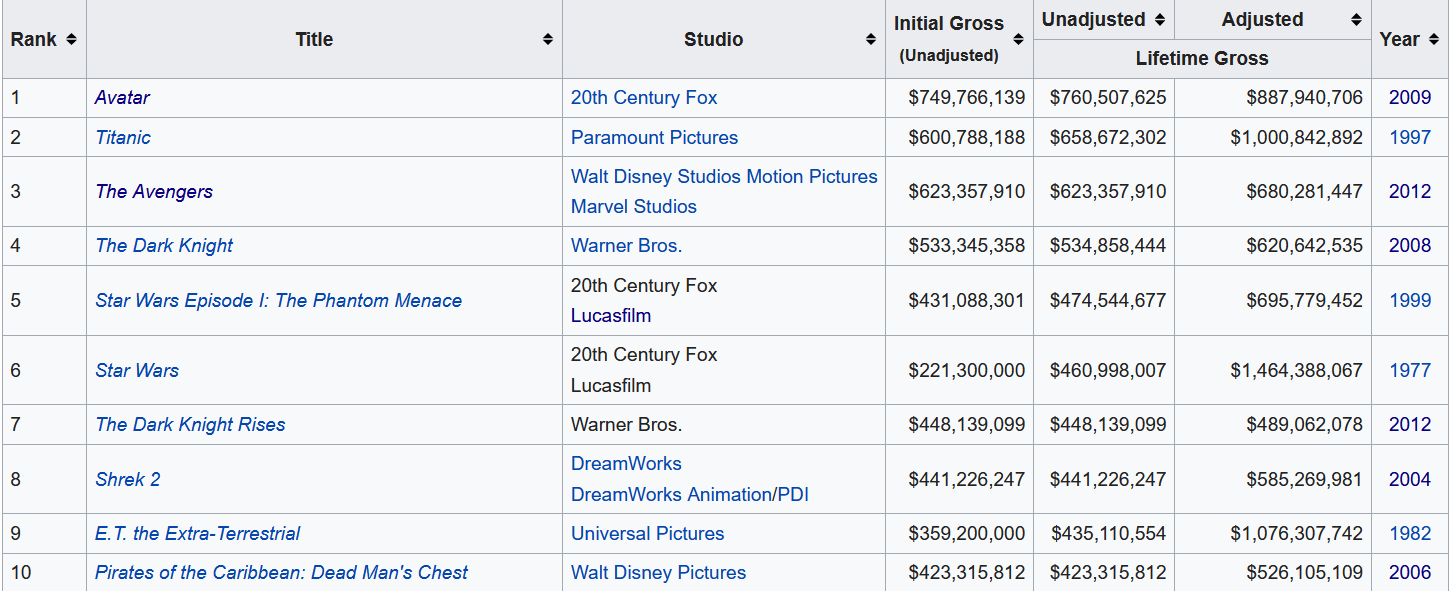The height and width of the screenshot is (591, 1452).
Task: Open the Avatar film article
Action: coord(122,97)
